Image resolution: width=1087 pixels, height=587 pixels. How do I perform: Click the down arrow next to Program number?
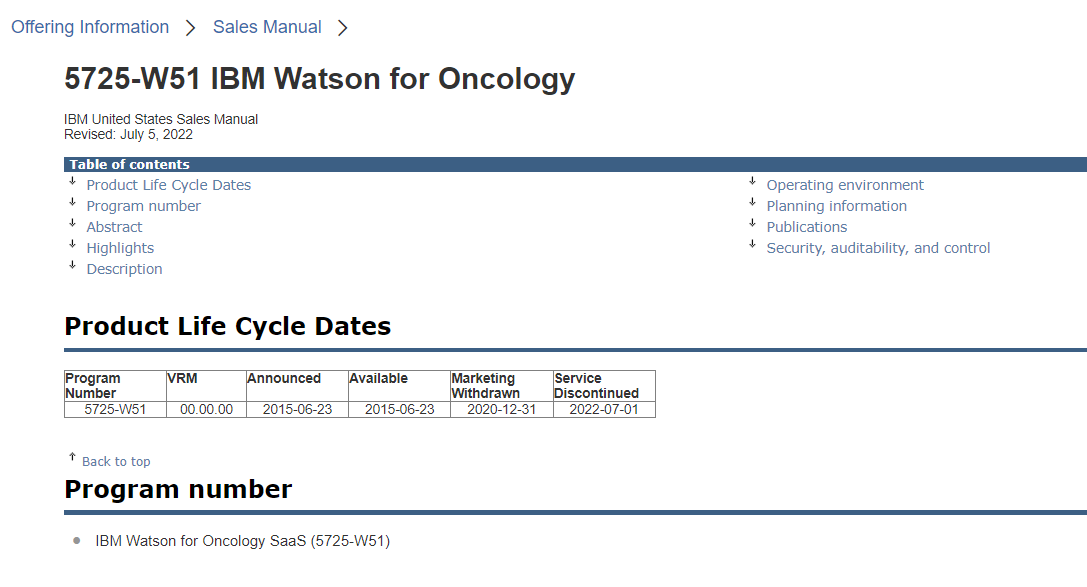[x=72, y=202]
